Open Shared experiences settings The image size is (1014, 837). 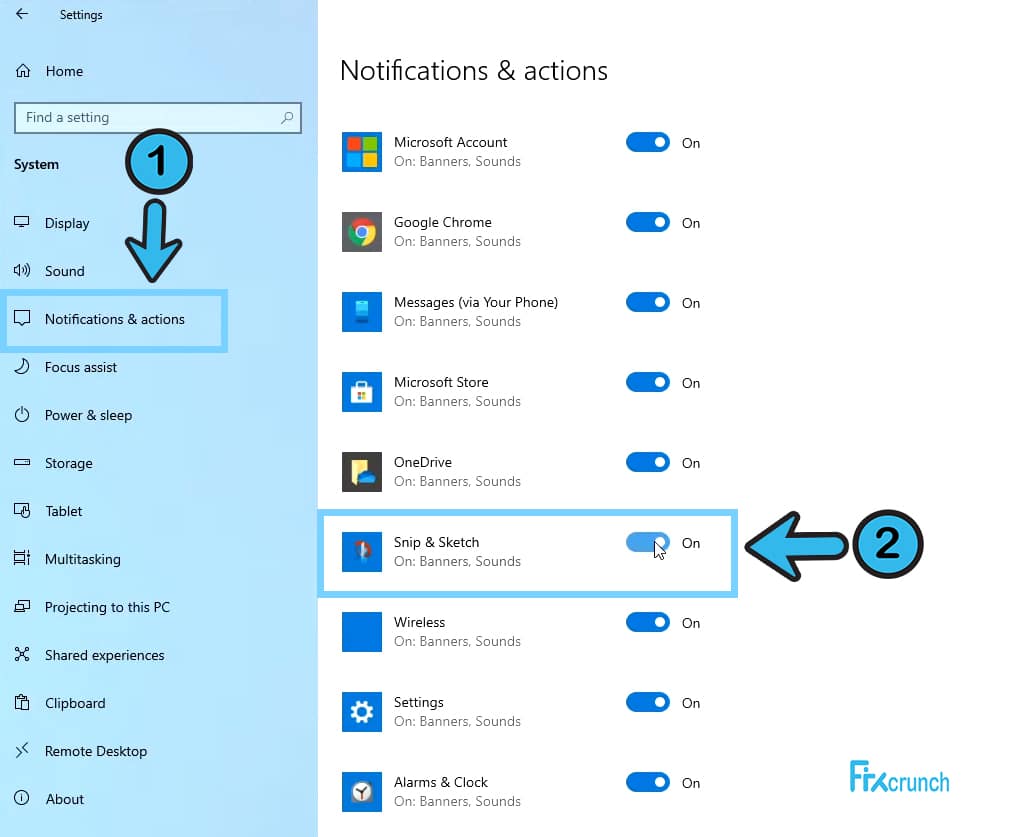click(x=104, y=655)
